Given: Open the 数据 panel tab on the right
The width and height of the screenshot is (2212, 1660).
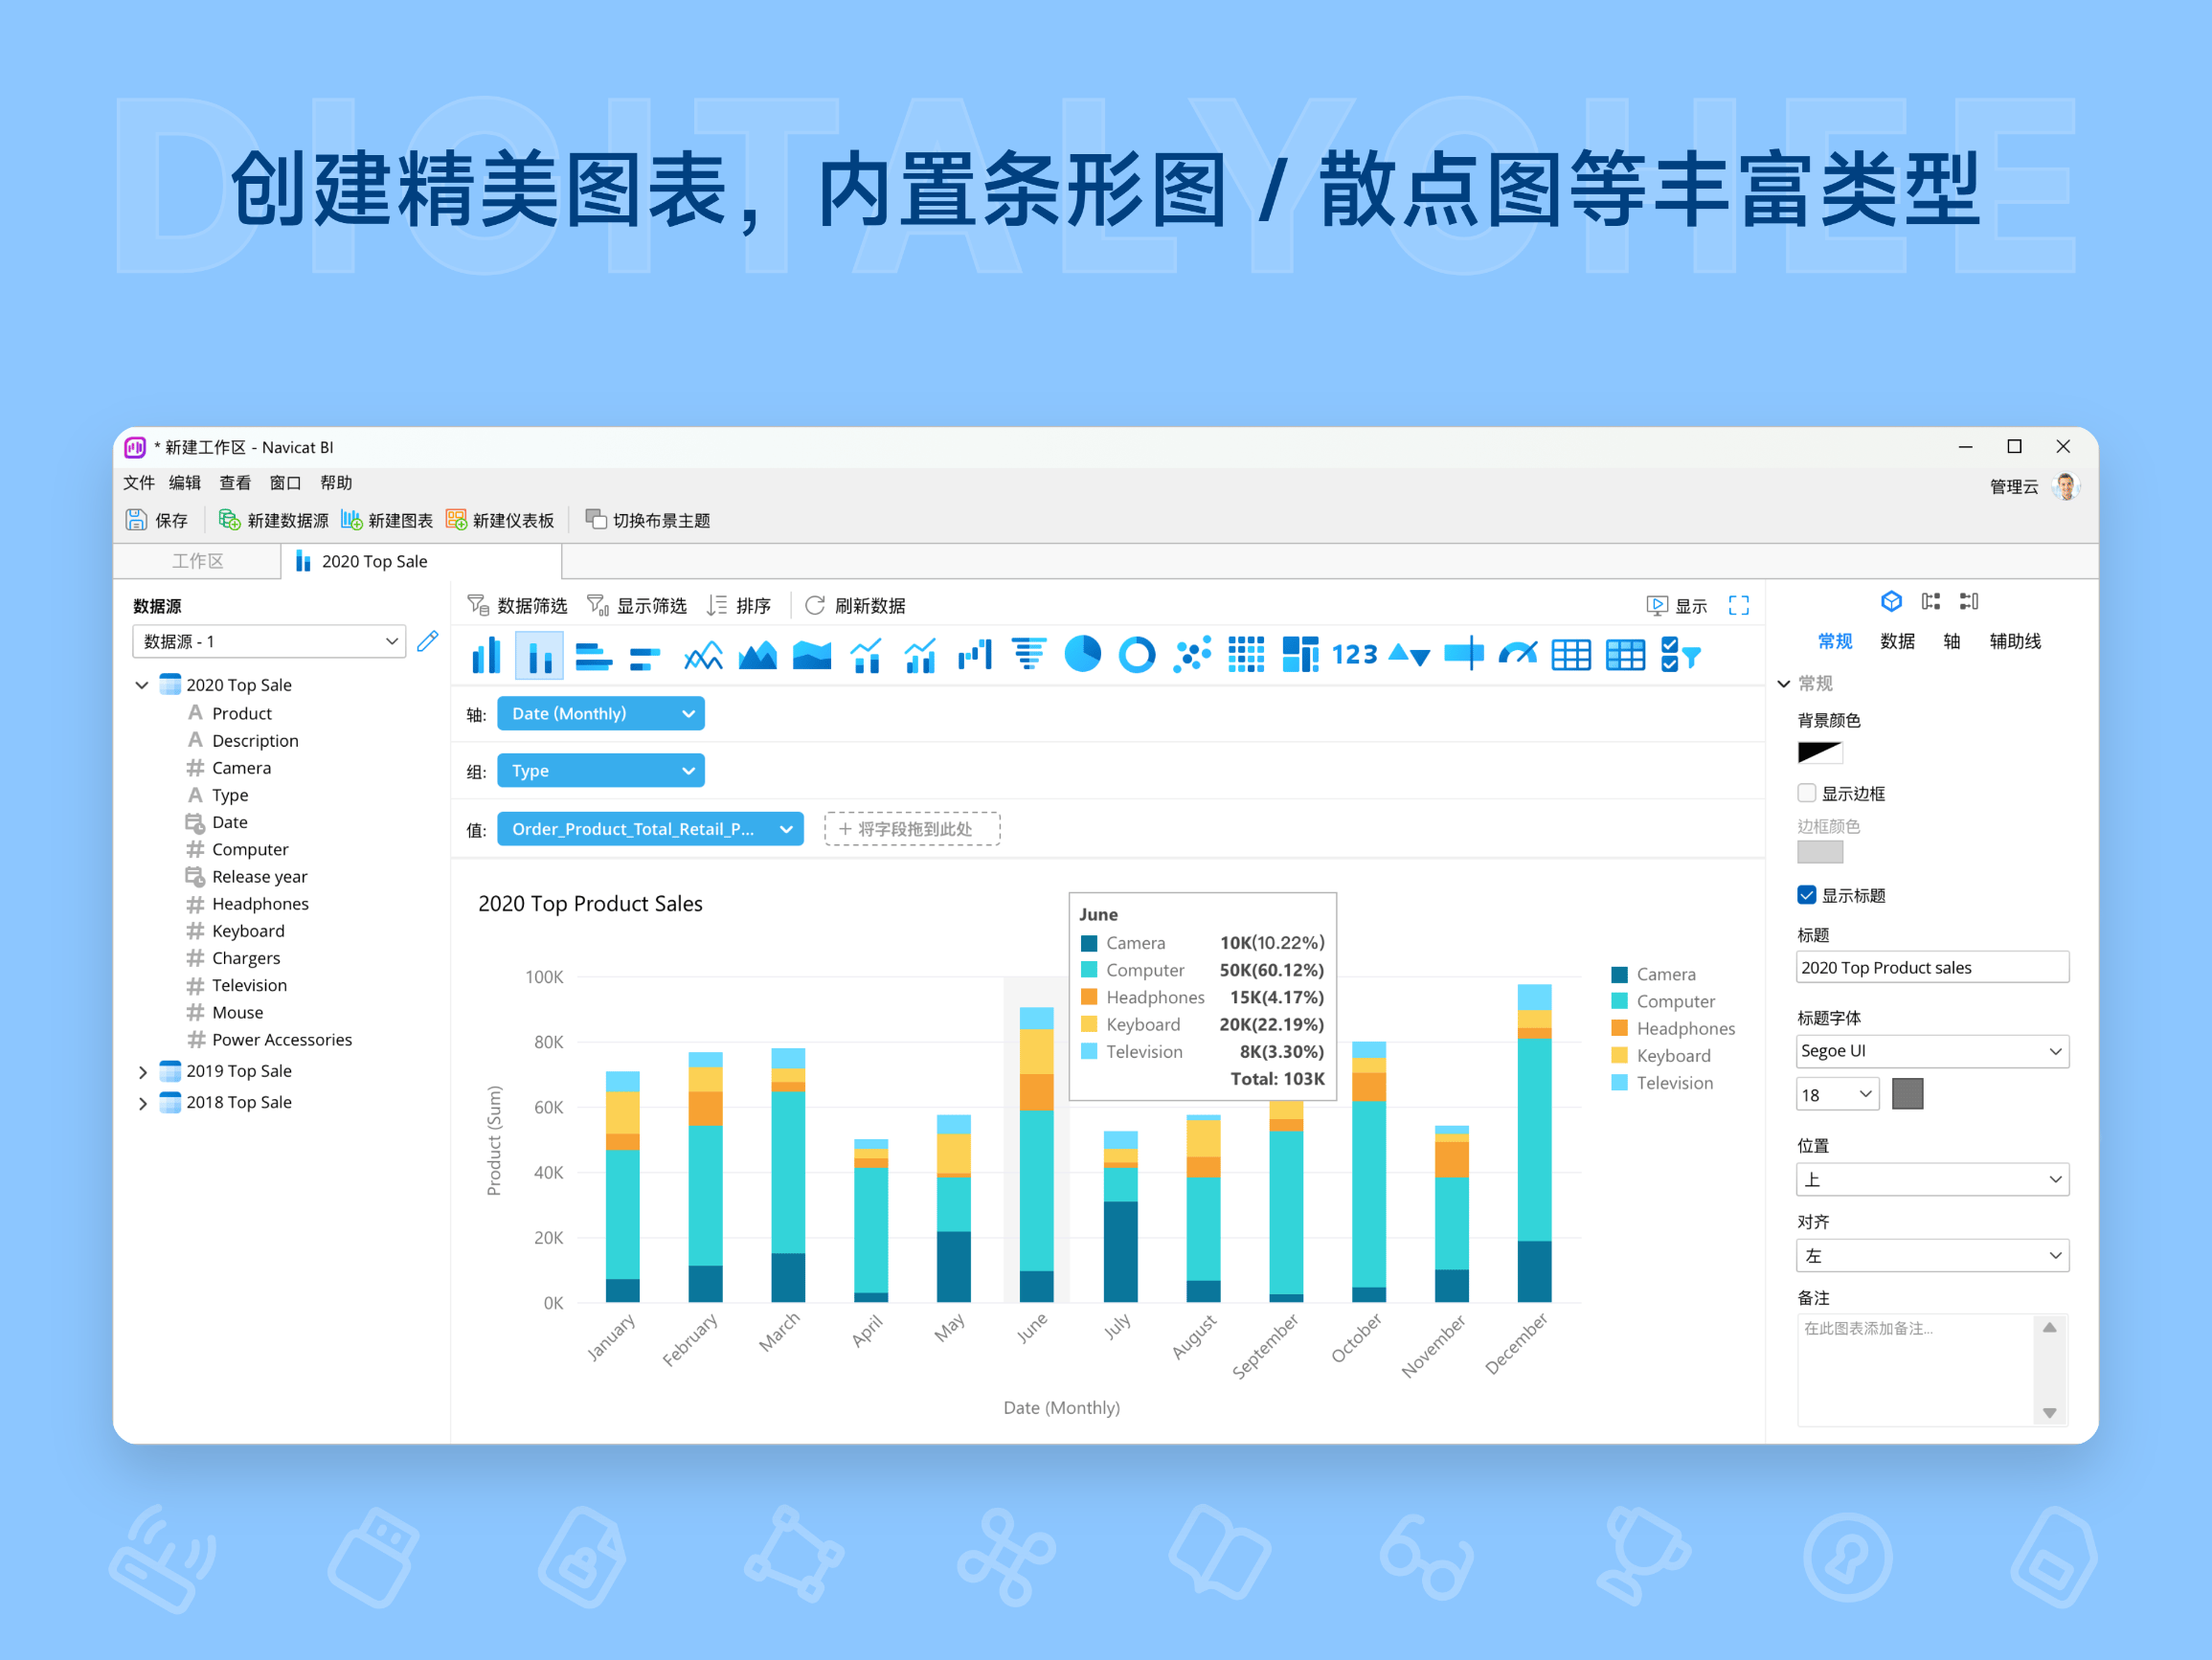Looking at the screenshot, I should coord(1897,641).
